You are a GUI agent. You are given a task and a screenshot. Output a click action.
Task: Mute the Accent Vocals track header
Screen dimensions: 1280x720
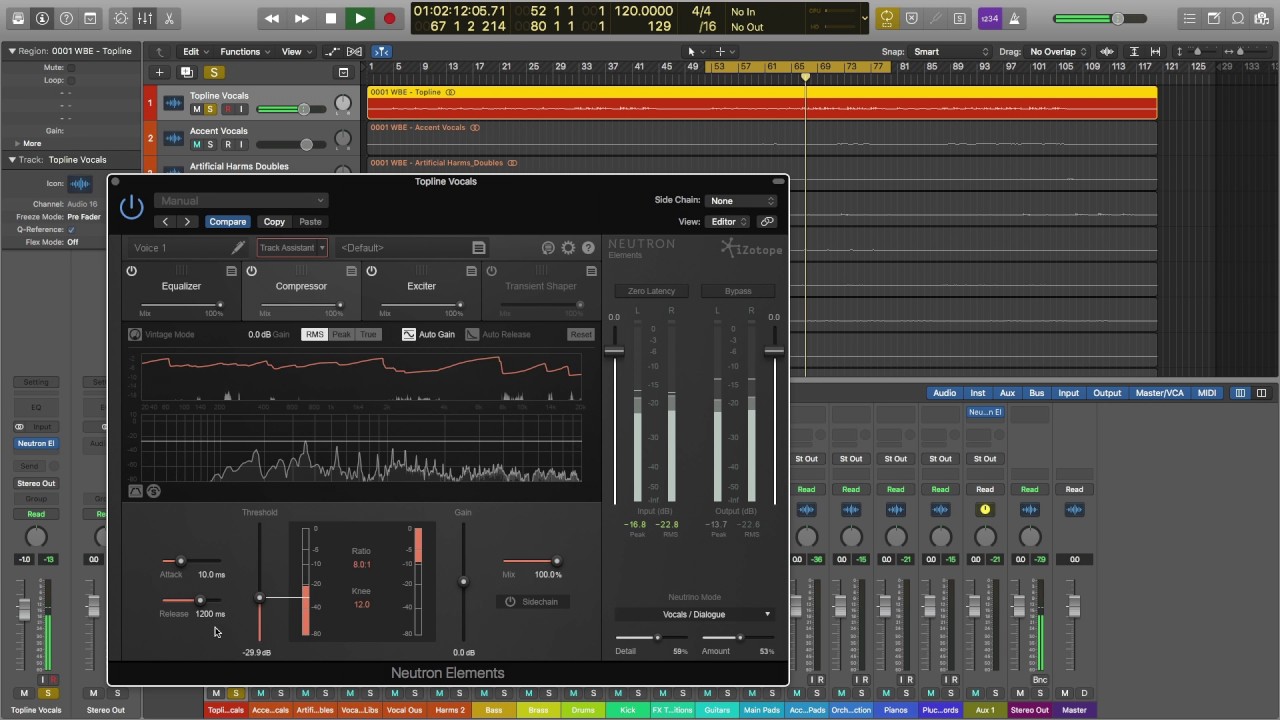tap(197, 144)
